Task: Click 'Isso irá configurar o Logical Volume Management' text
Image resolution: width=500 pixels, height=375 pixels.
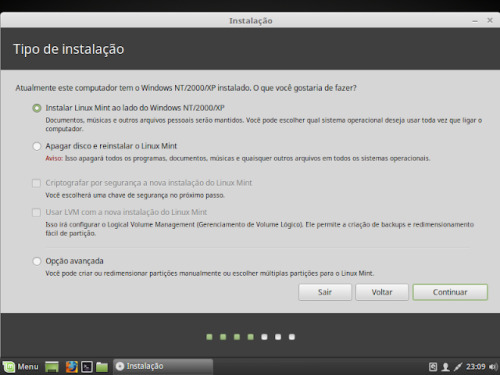Action: [259, 229]
